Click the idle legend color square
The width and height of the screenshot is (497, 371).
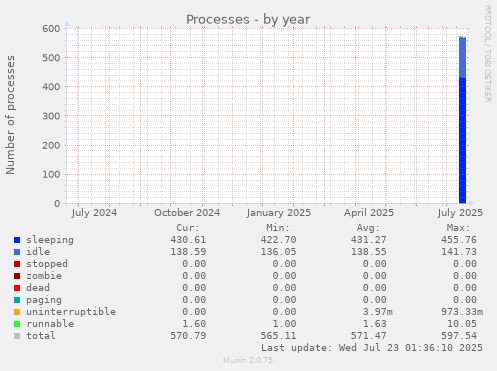tap(17, 252)
